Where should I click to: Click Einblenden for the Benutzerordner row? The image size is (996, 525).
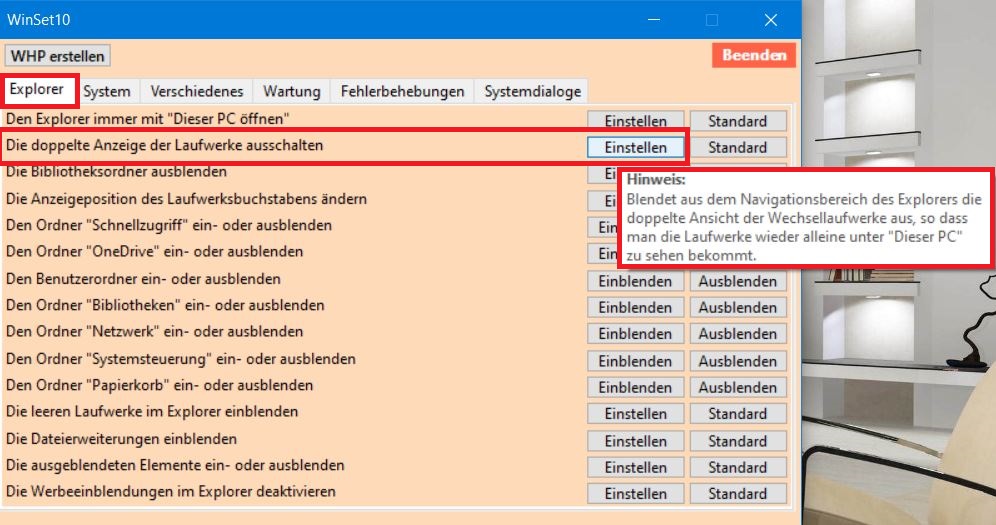pos(635,281)
